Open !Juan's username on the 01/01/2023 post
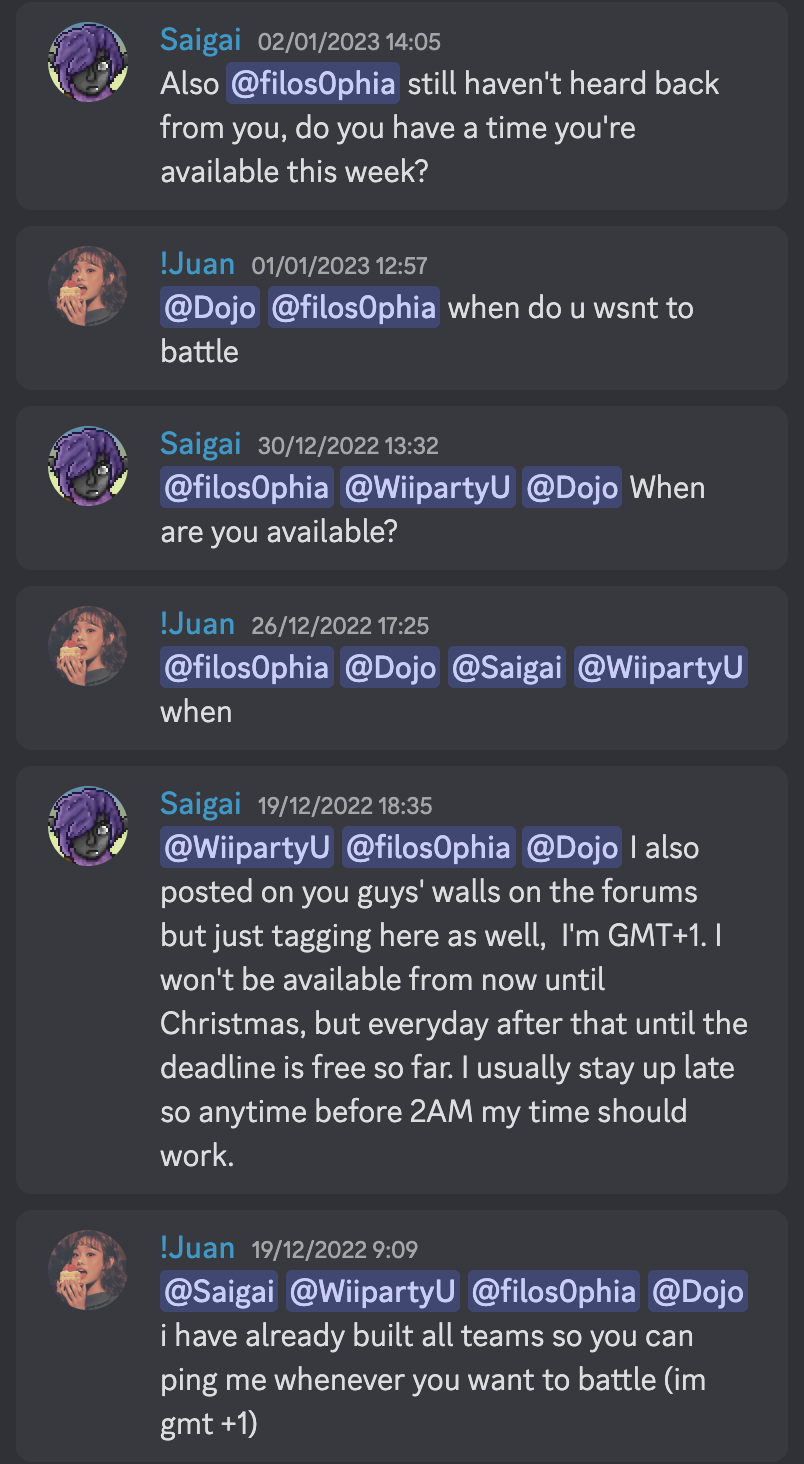Image resolution: width=804 pixels, height=1464 pixels. (197, 264)
